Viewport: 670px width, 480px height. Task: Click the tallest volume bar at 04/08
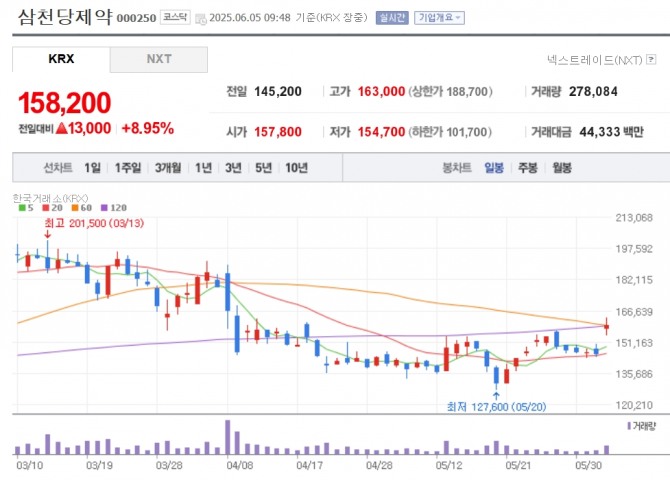click(228, 437)
